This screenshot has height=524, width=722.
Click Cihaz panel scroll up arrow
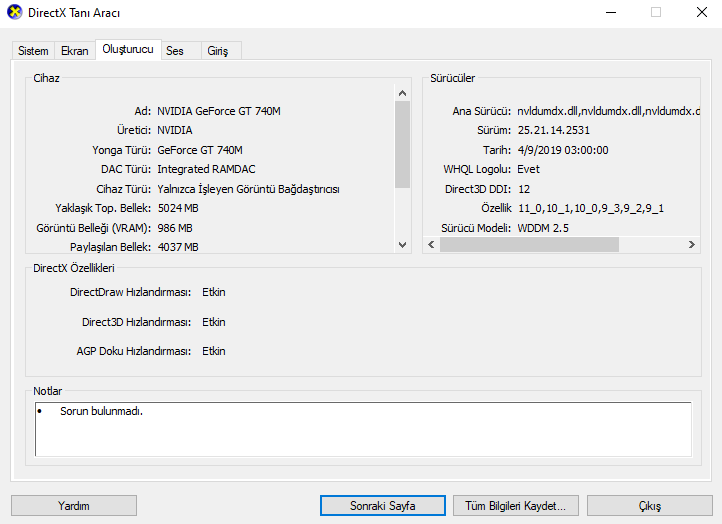pos(402,93)
